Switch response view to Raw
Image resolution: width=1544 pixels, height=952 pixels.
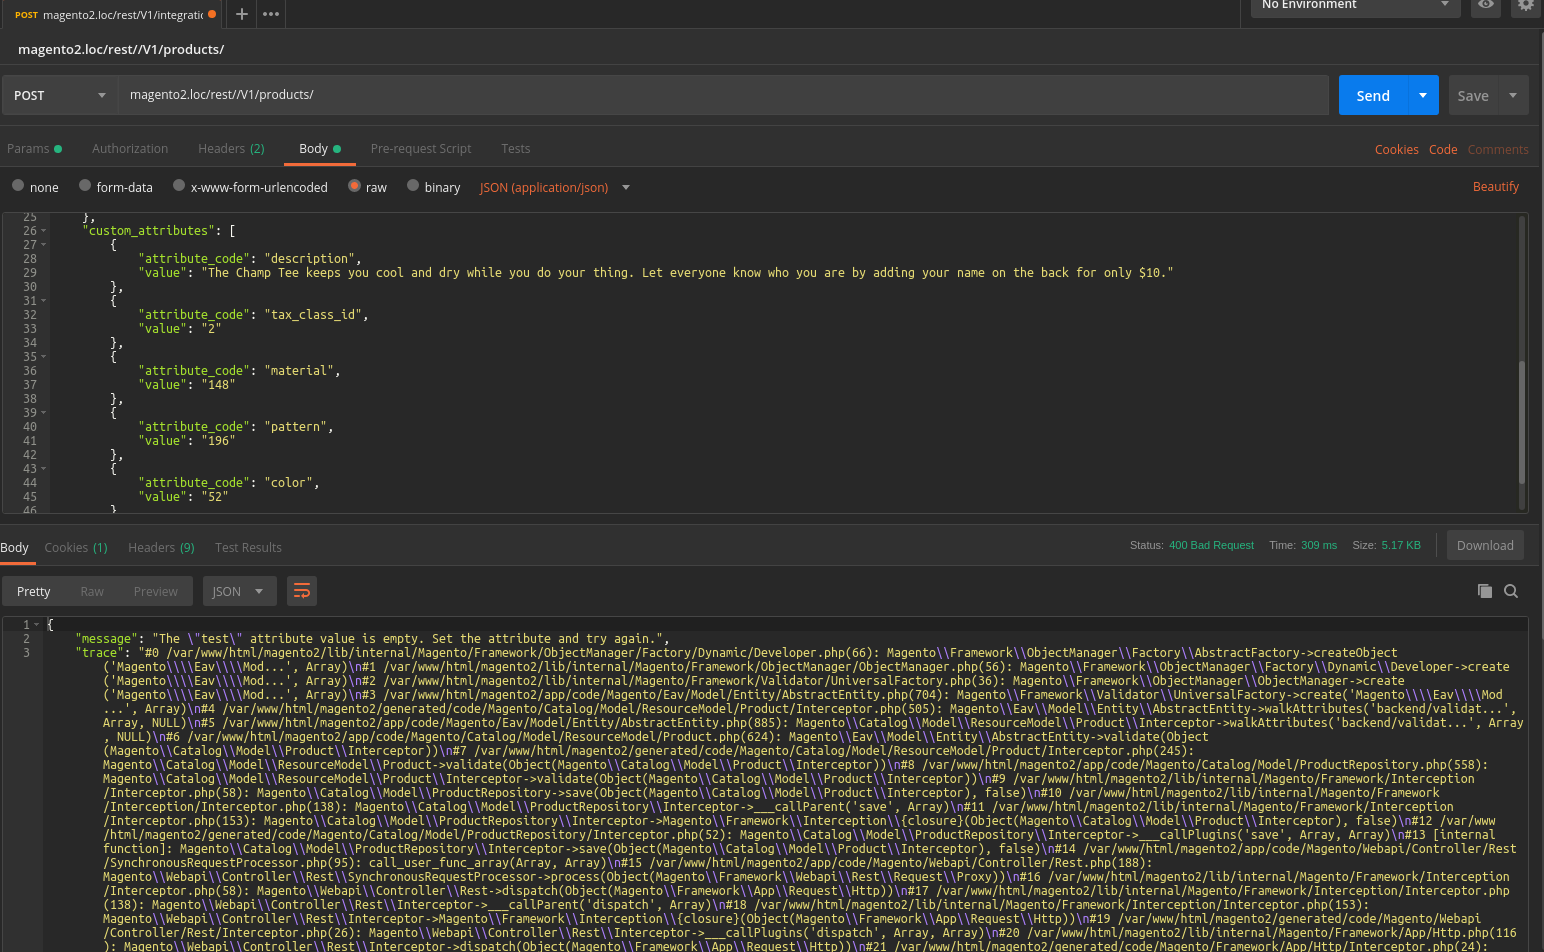tap(92, 591)
